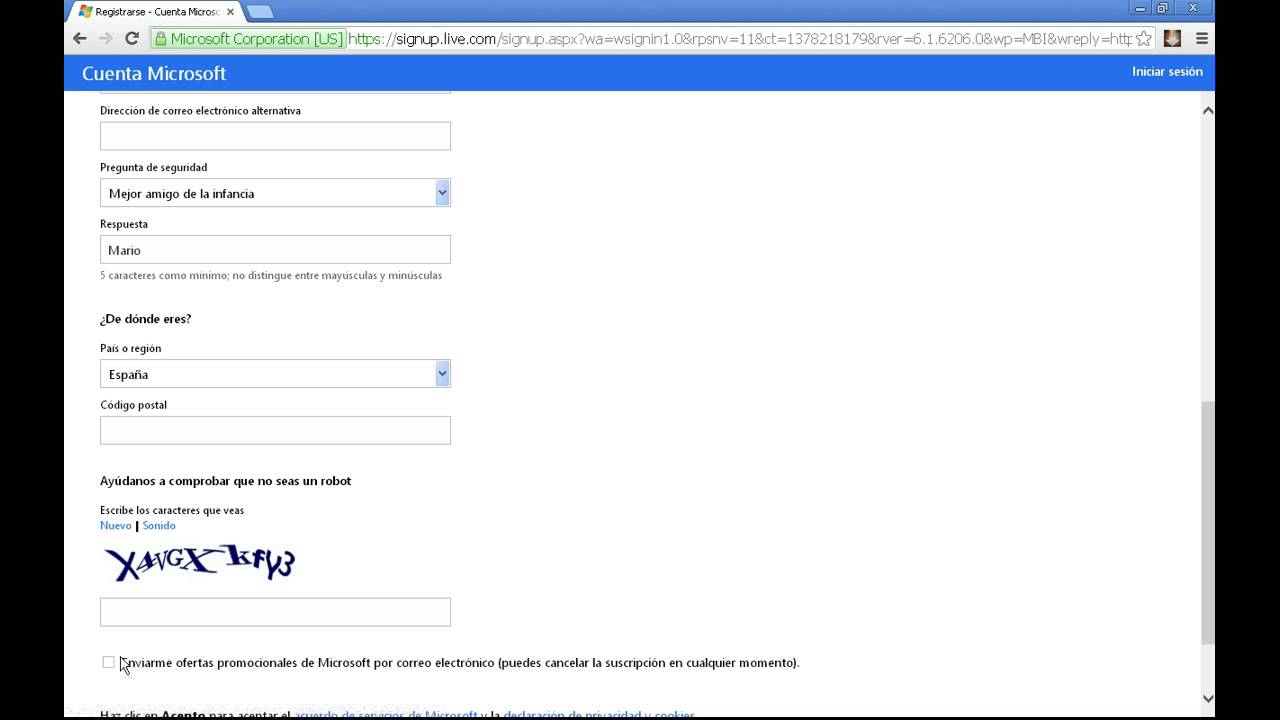Click the Cuenta Microsoft header title
This screenshot has height=720, width=1280.
[x=154, y=73]
